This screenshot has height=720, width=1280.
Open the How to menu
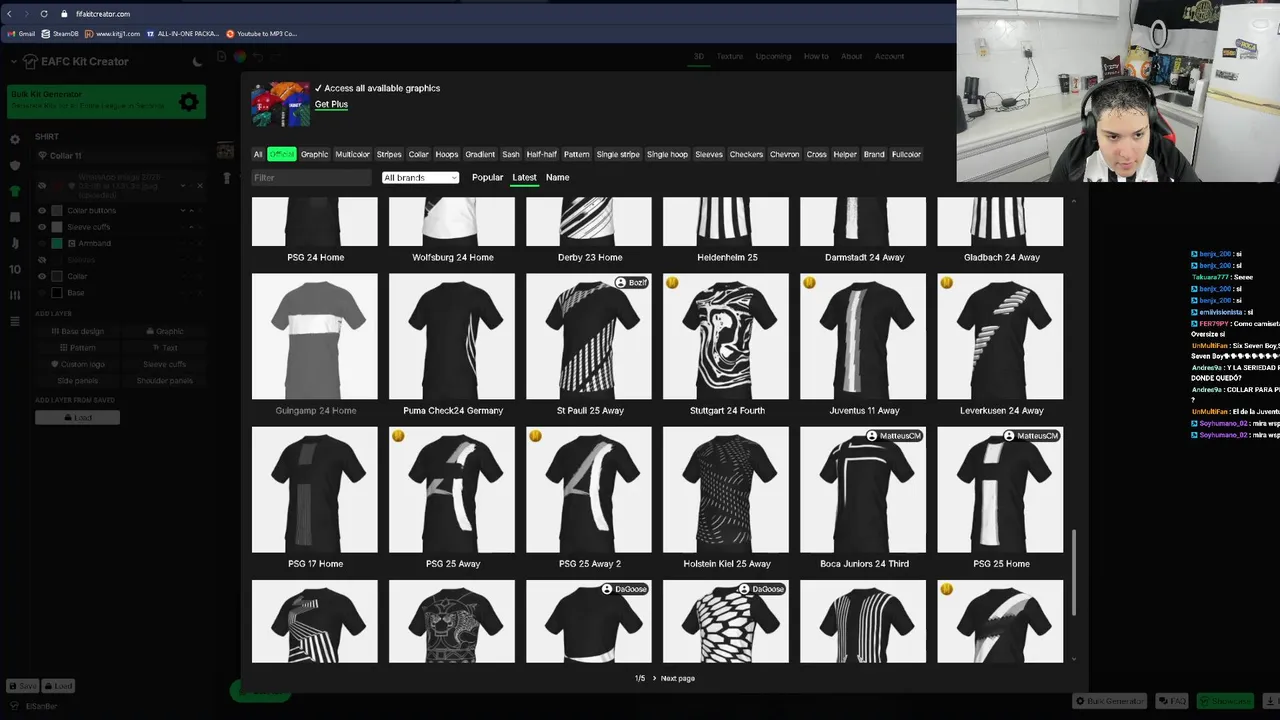click(x=816, y=56)
